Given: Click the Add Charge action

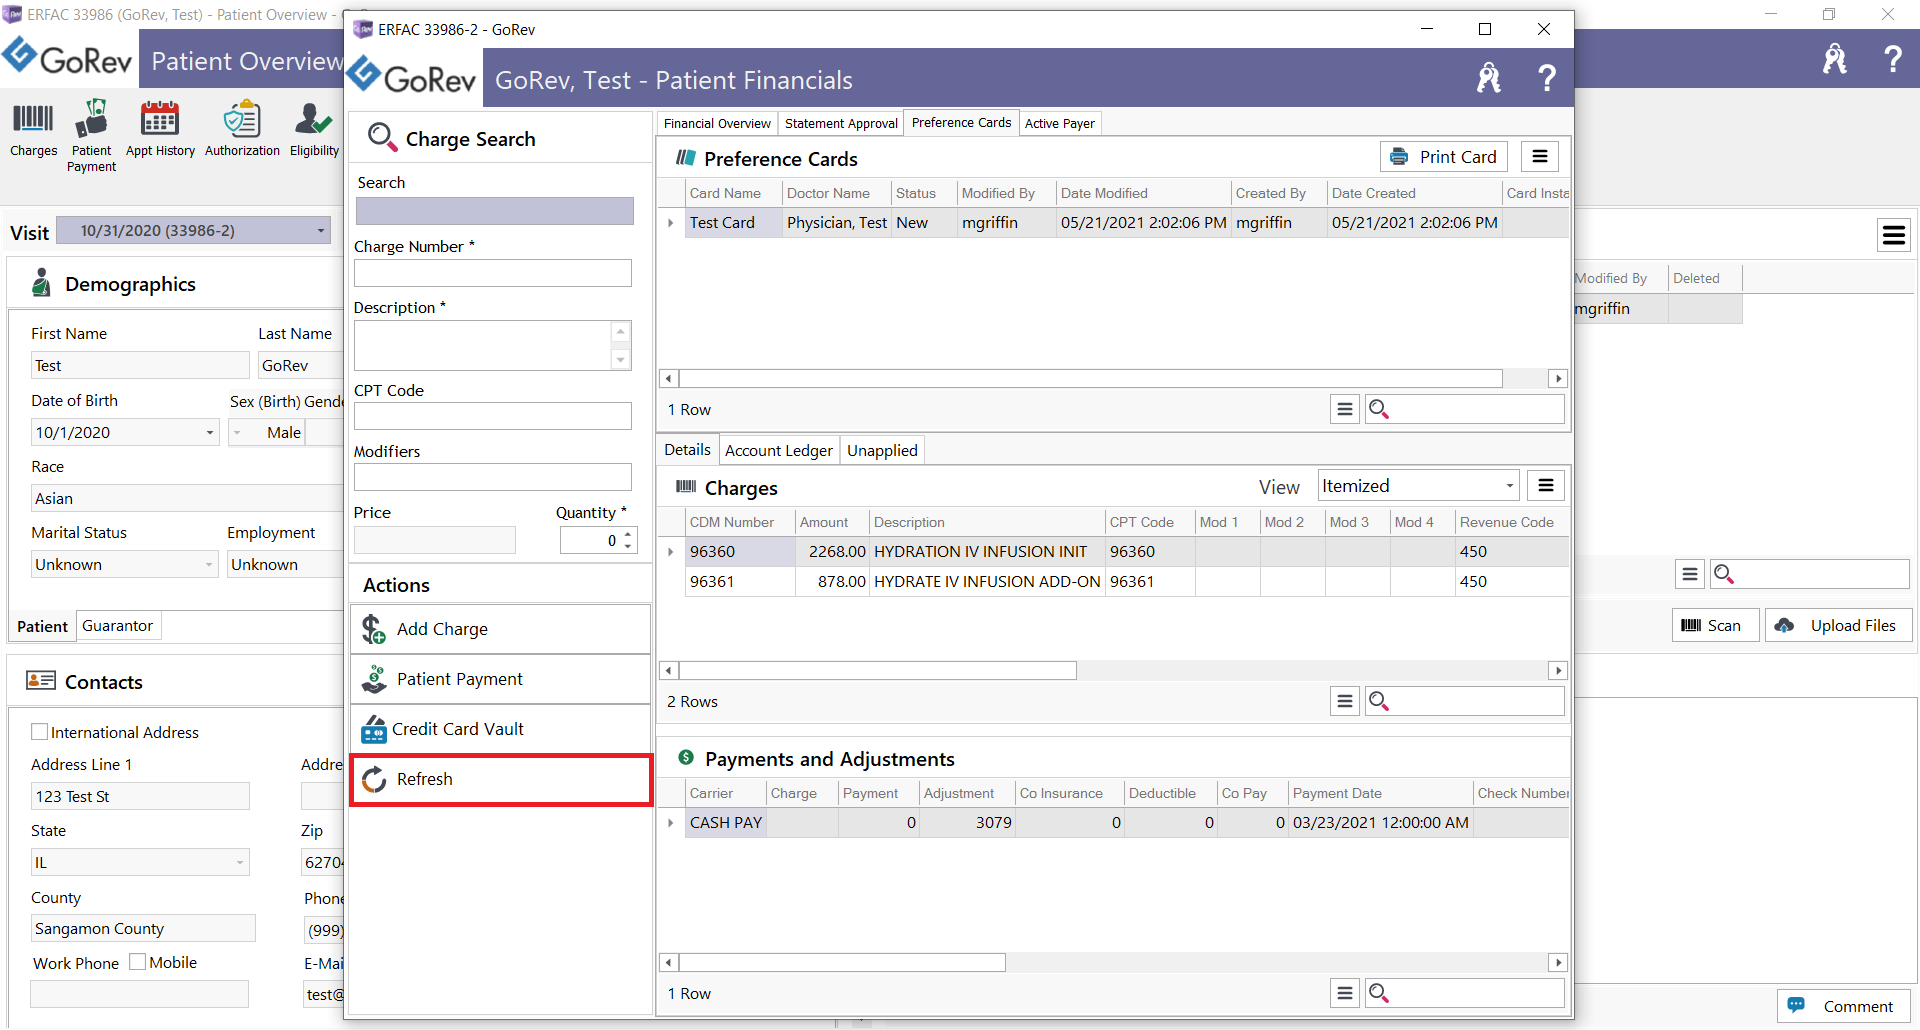Looking at the screenshot, I should [x=500, y=629].
